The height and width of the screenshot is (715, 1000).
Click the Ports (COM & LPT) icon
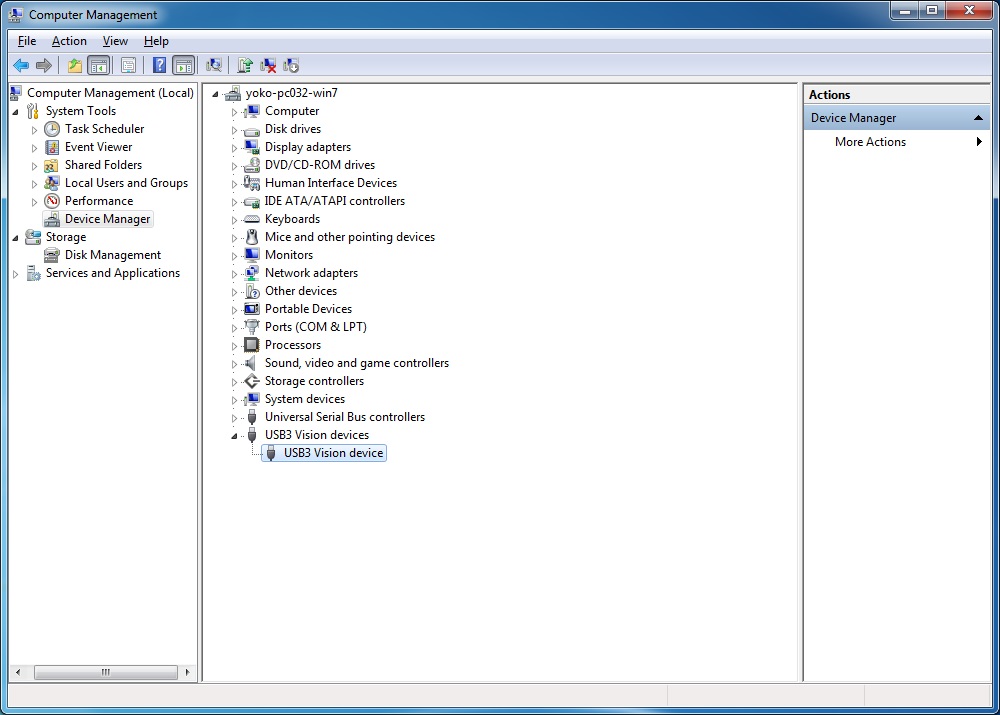(x=253, y=327)
